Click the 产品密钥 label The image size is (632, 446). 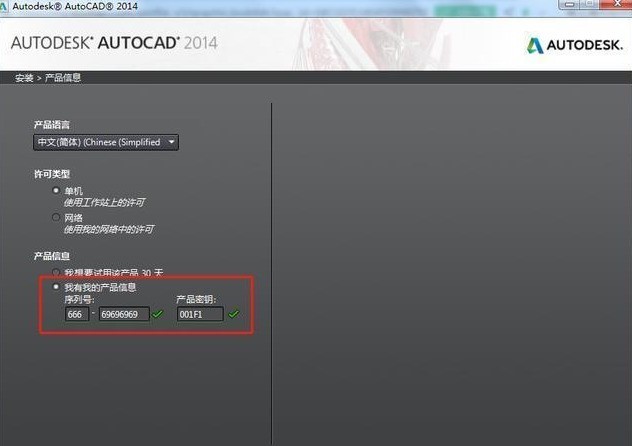195,299
